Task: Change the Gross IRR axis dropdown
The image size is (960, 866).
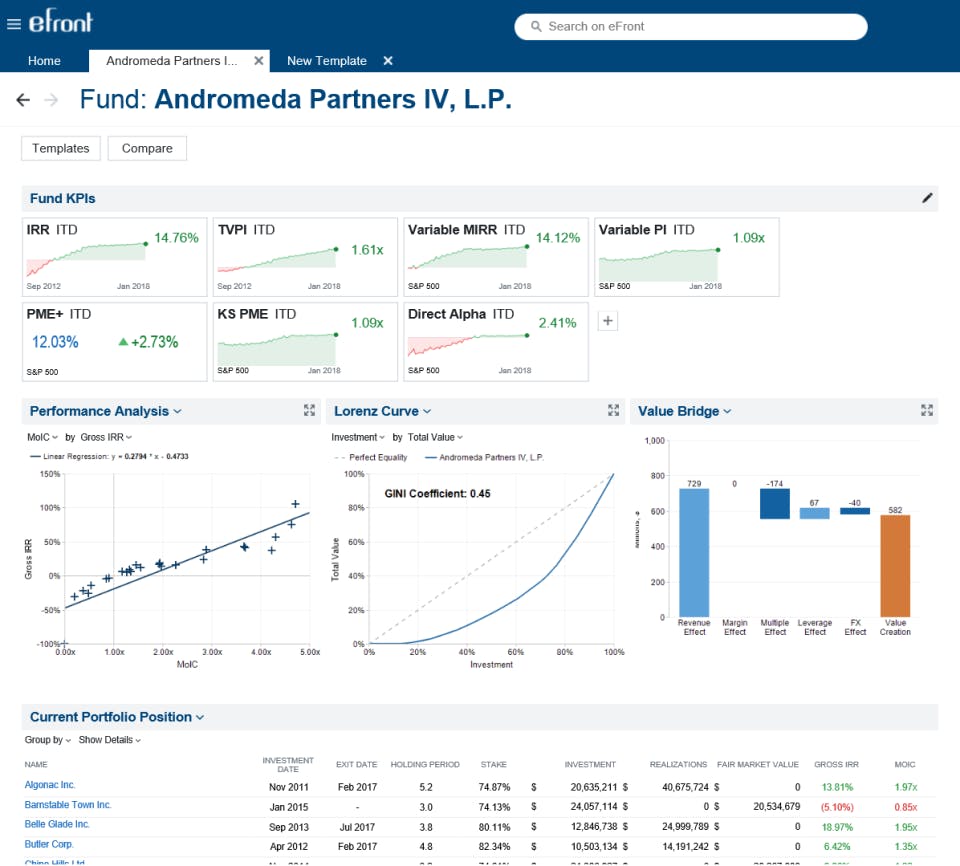Action: pos(103,438)
